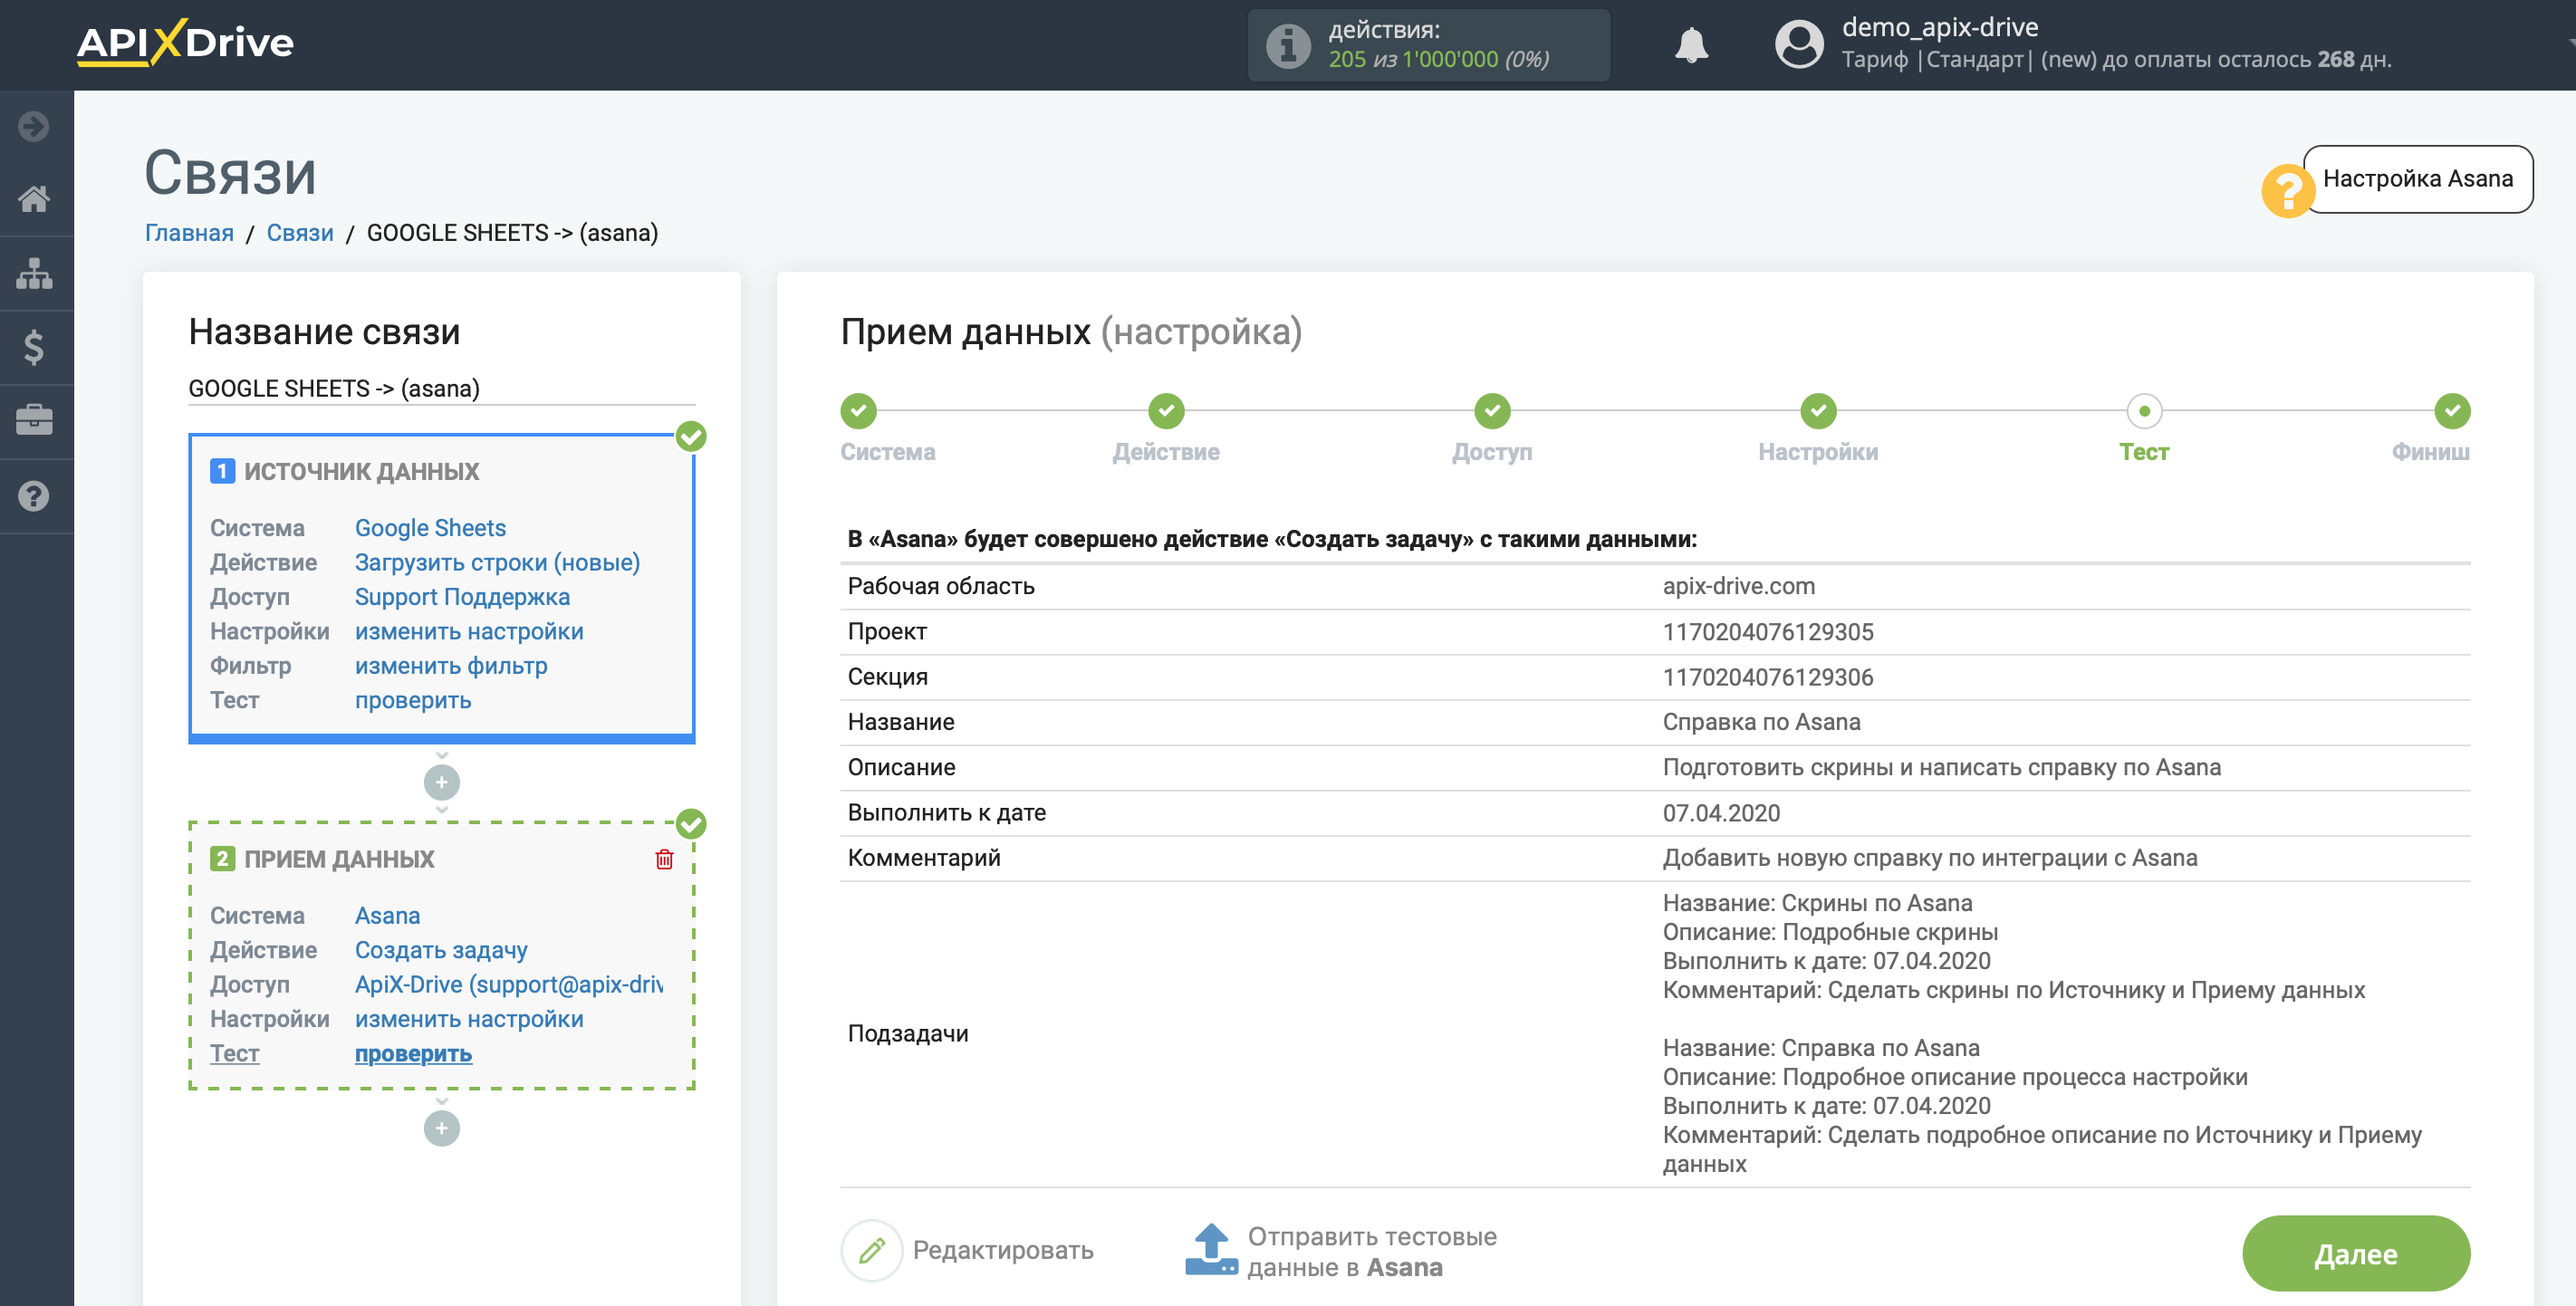The image size is (2576, 1306).
Task: Add a step between source and receiver
Action: click(x=441, y=782)
